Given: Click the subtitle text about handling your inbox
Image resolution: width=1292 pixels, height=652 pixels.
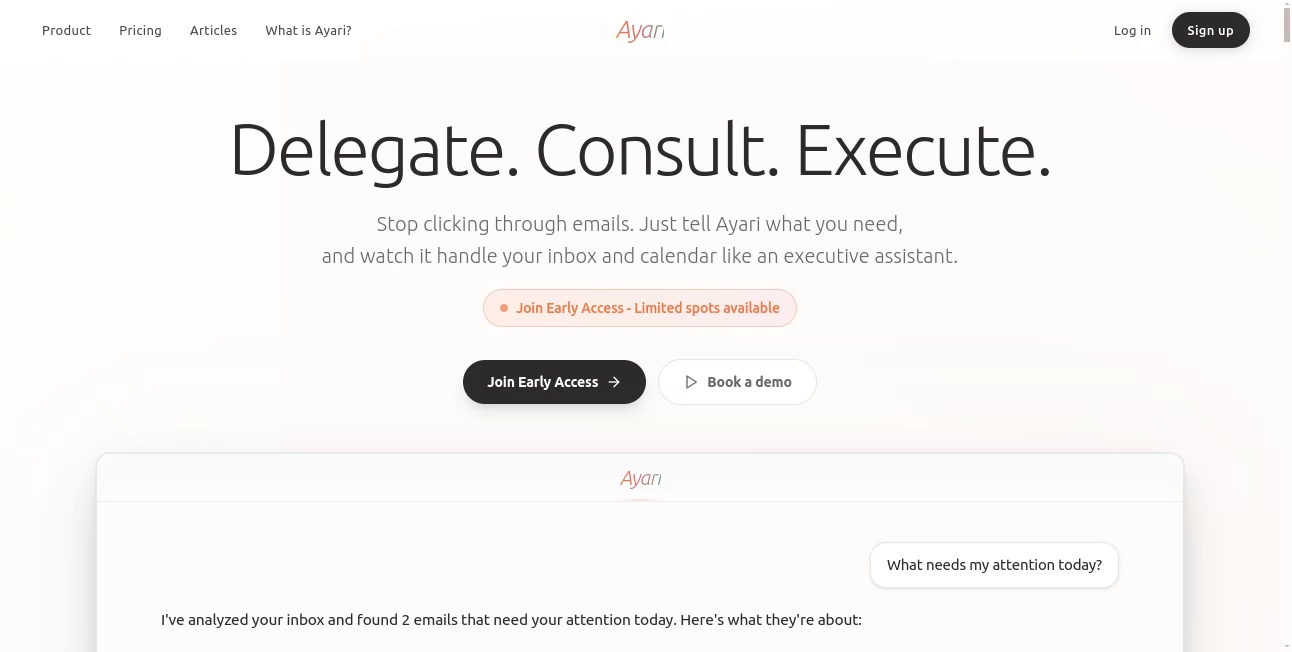Looking at the screenshot, I should point(639,240).
